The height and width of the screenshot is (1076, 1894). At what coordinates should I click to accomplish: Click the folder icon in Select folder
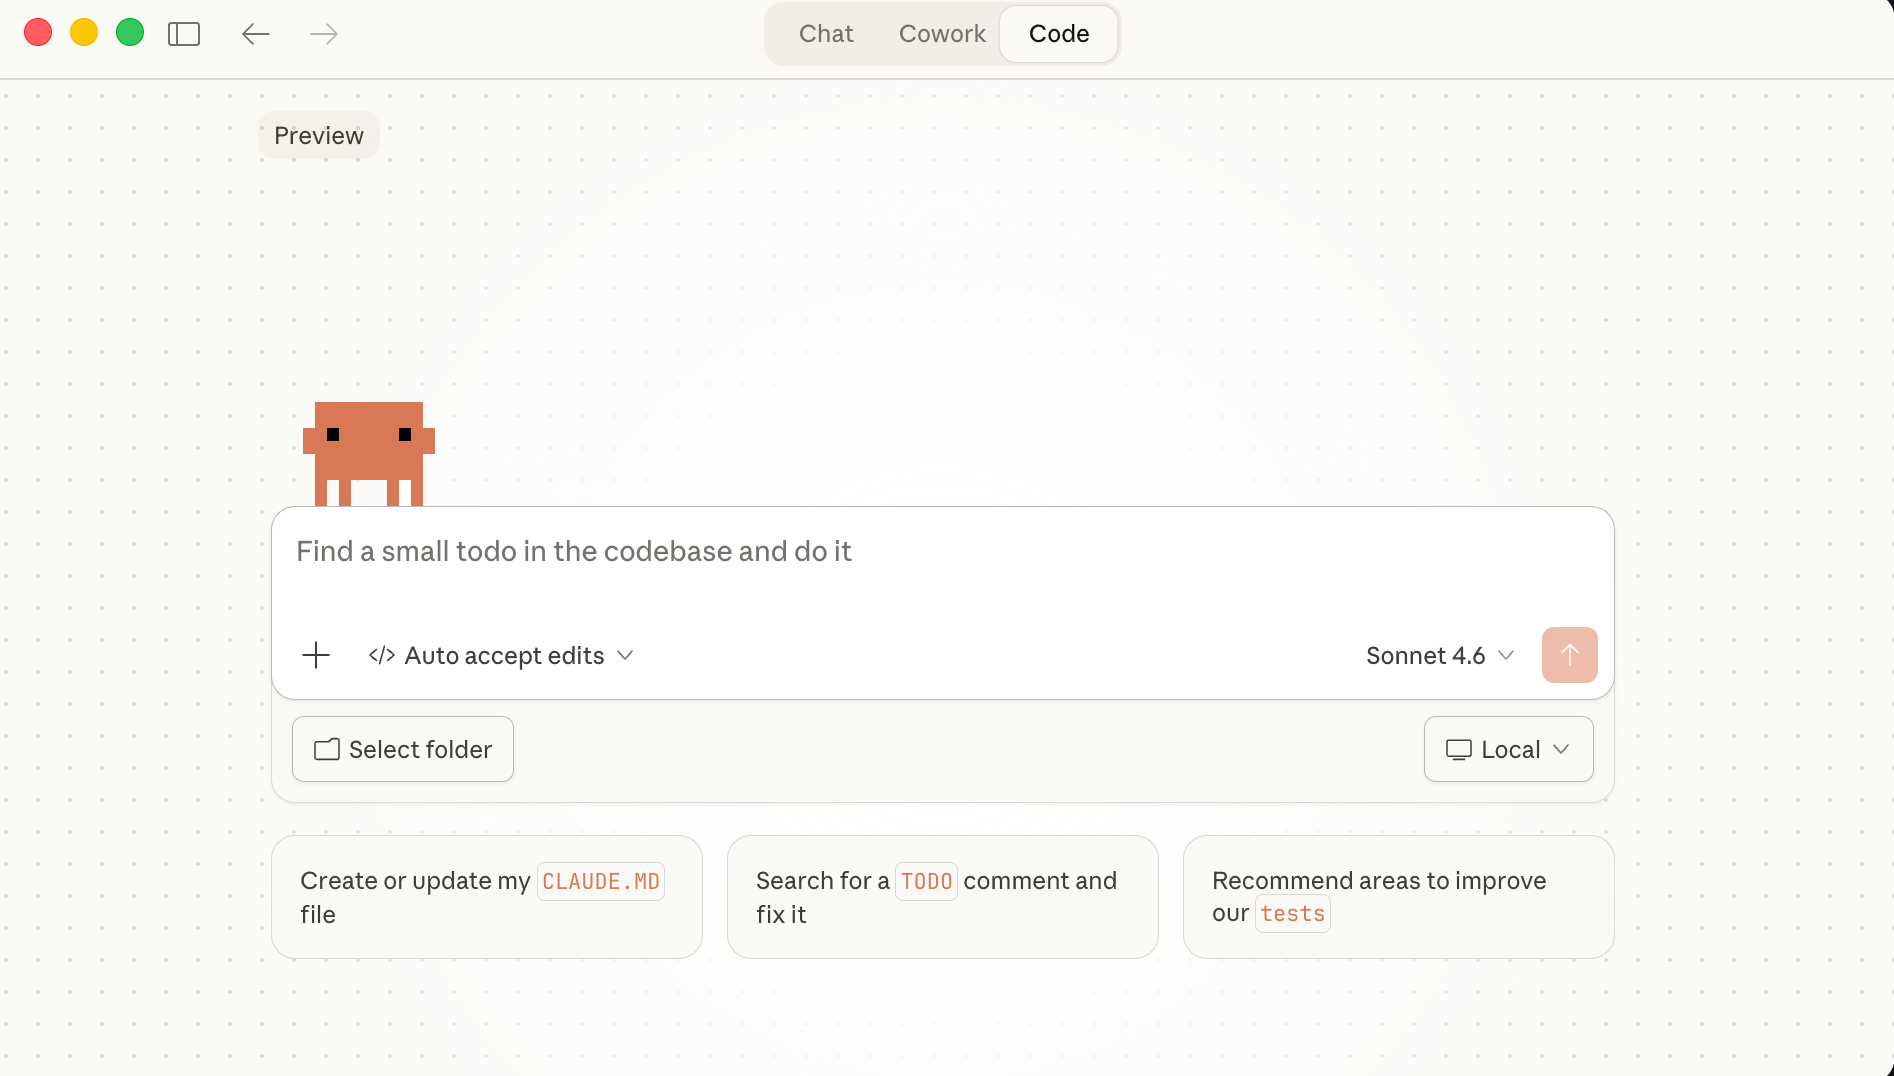point(325,749)
